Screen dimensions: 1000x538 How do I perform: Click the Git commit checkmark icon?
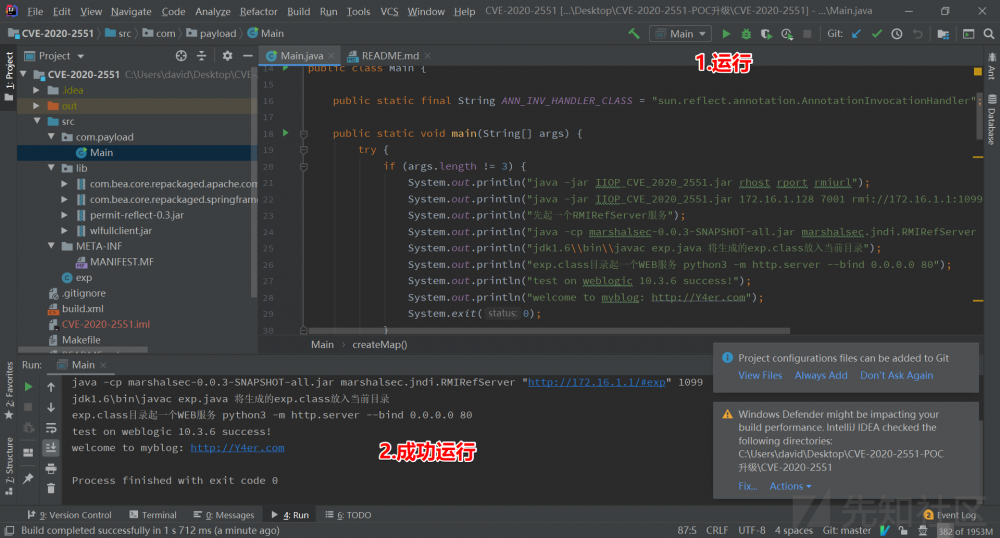[877, 34]
